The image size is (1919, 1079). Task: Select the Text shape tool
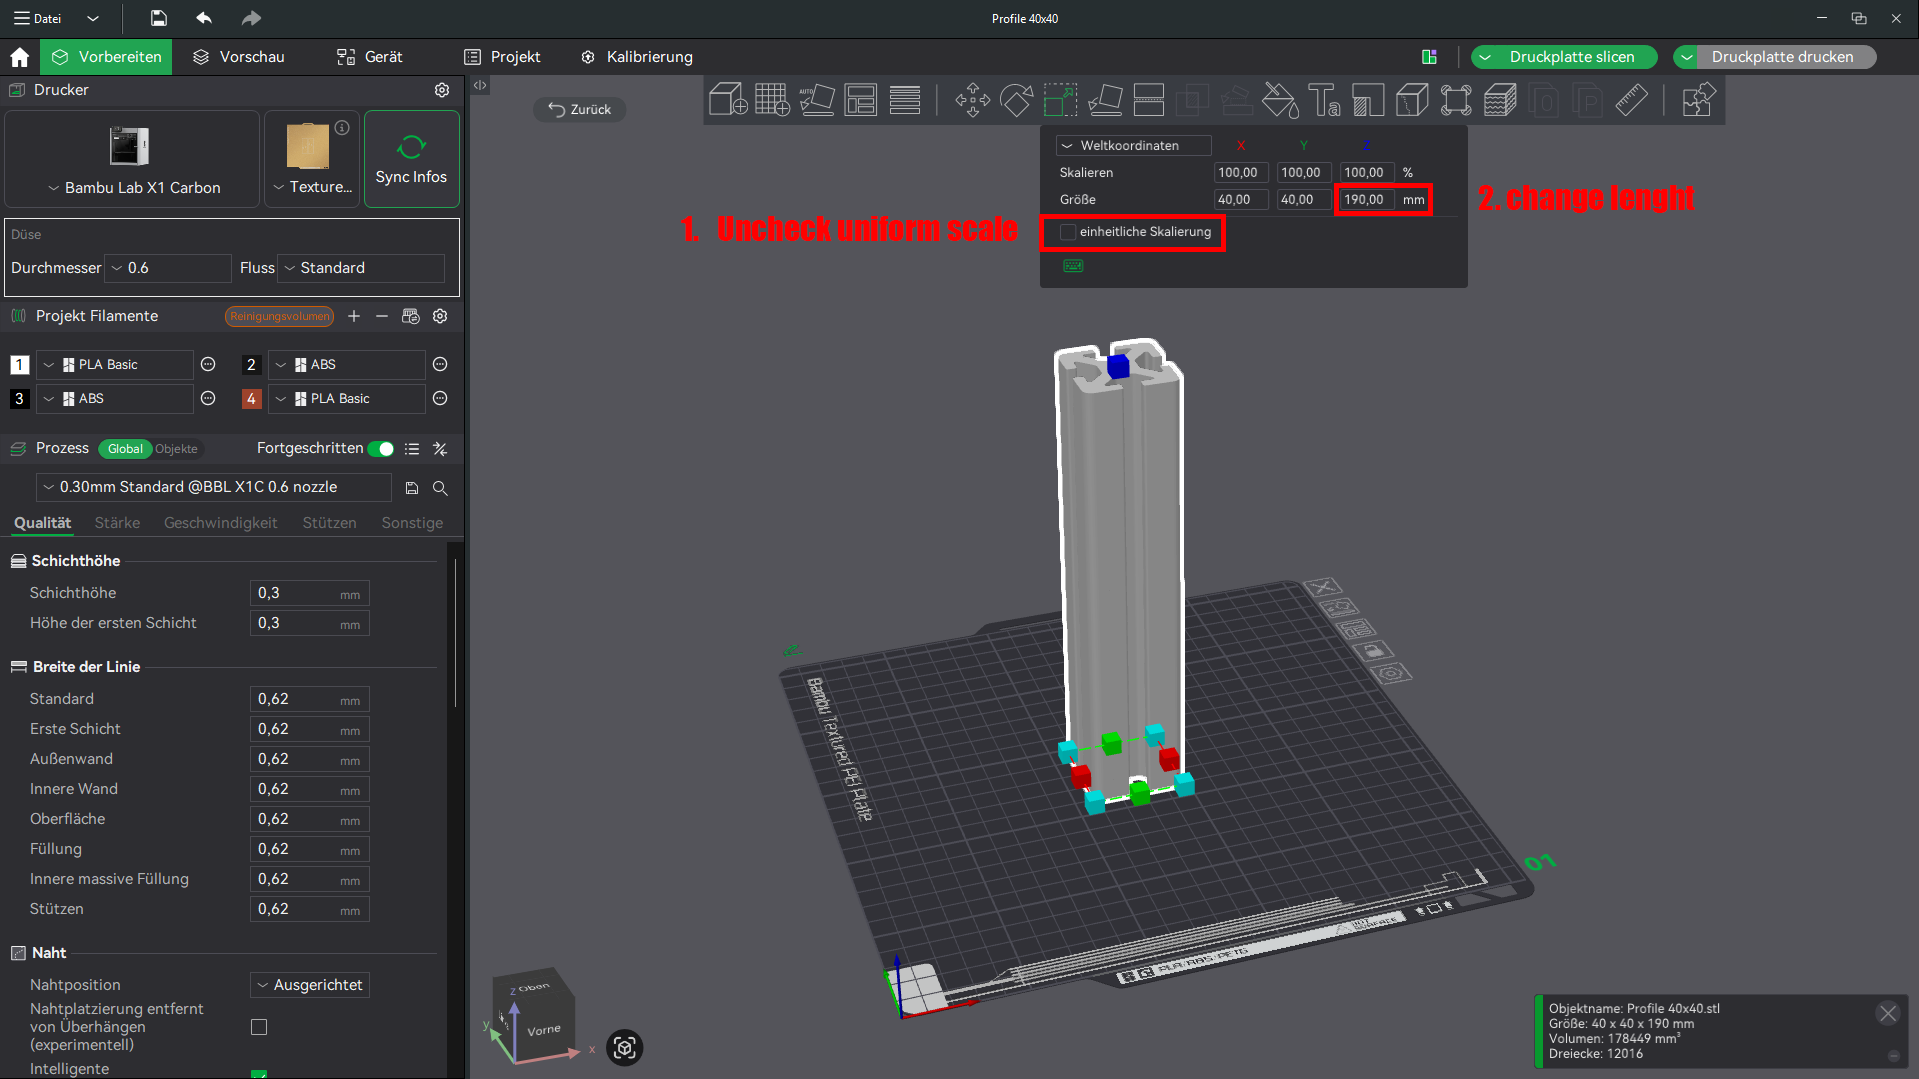click(1324, 100)
